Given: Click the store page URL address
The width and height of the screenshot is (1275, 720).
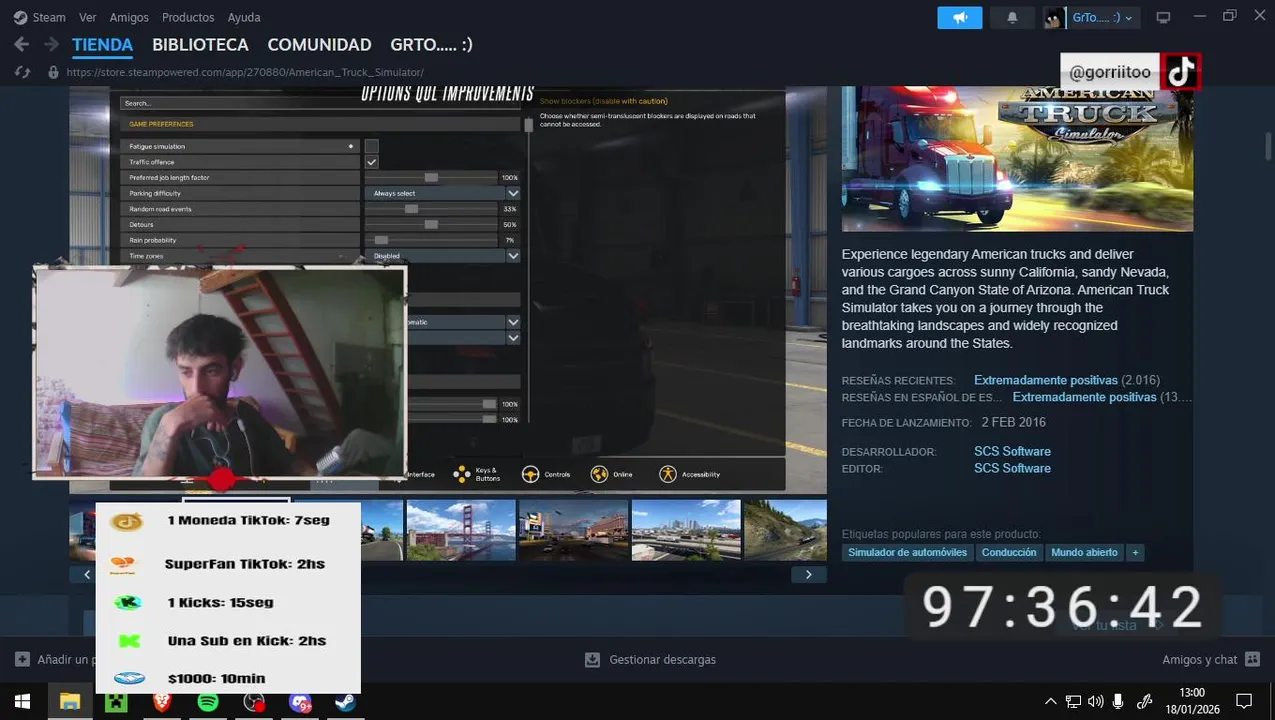Looking at the screenshot, I should (245, 72).
